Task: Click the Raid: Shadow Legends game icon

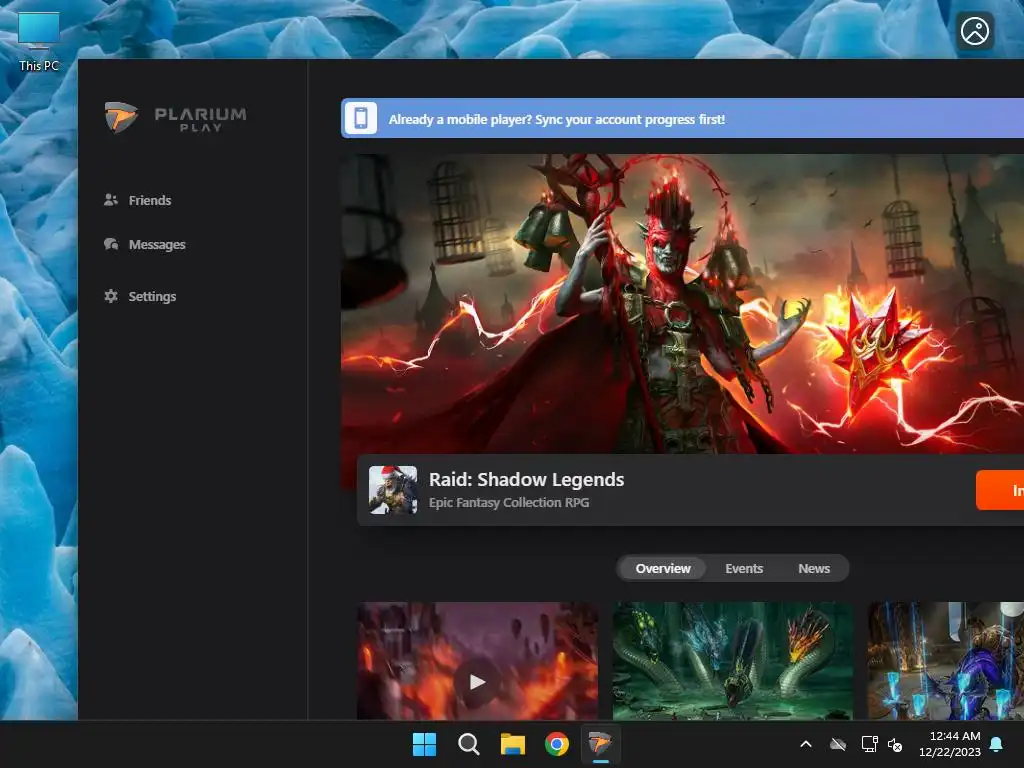Action: click(393, 490)
